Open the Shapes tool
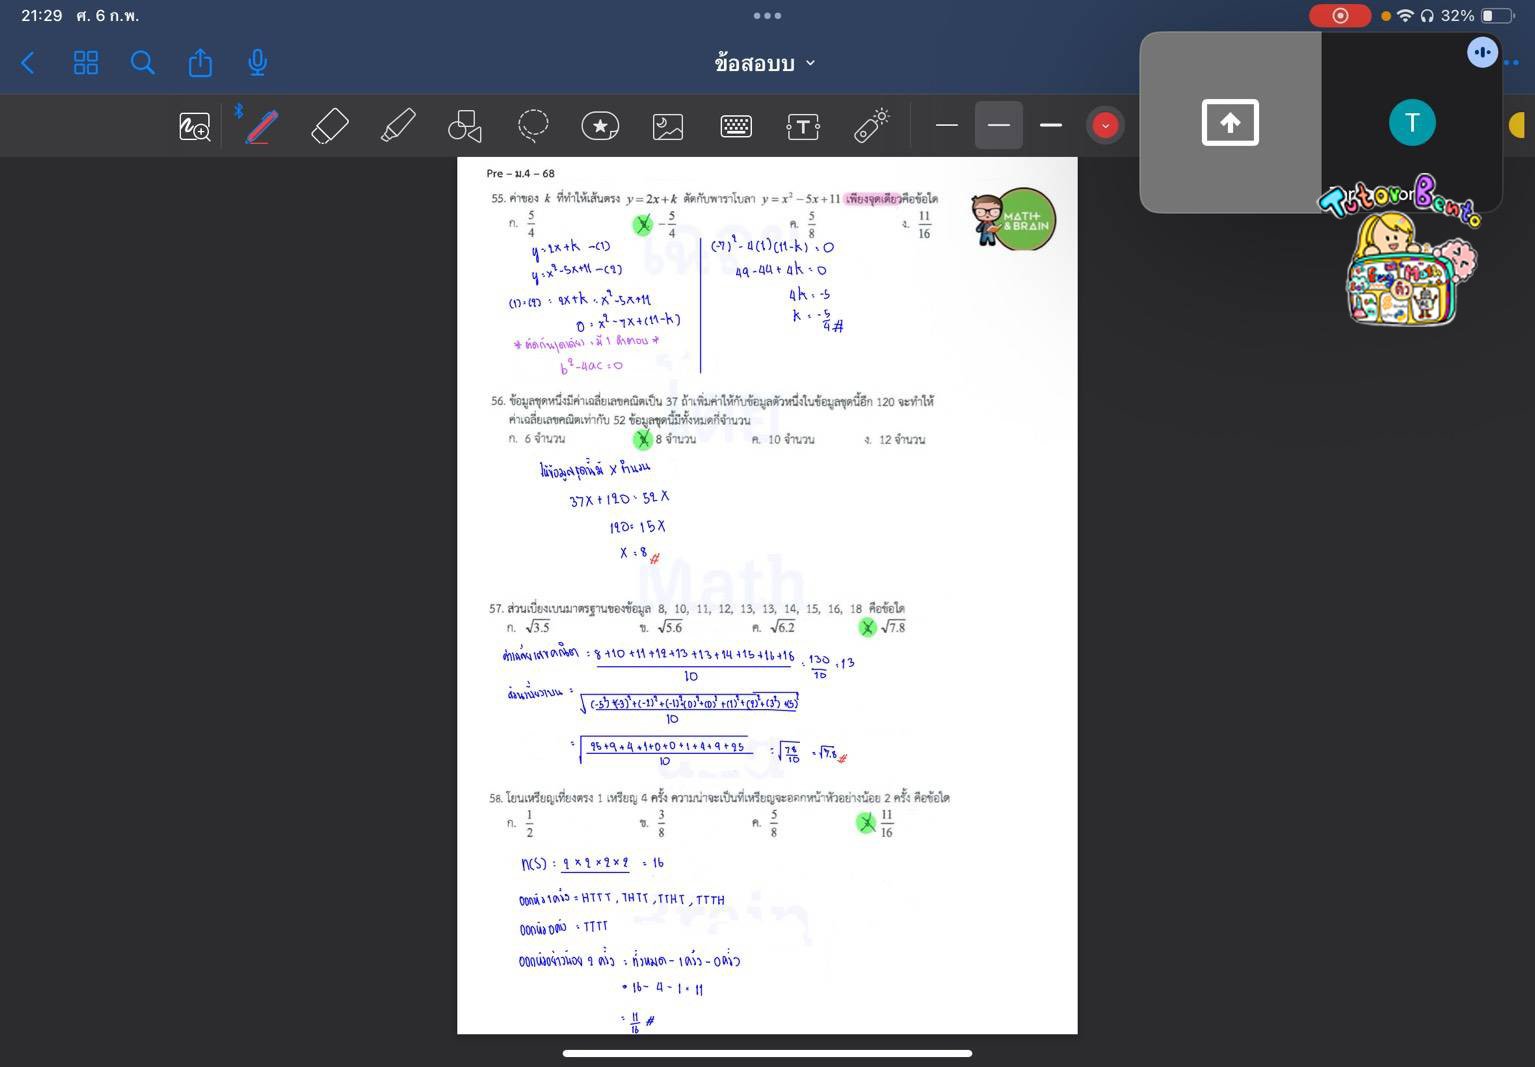This screenshot has width=1535, height=1067. [x=464, y=125]
